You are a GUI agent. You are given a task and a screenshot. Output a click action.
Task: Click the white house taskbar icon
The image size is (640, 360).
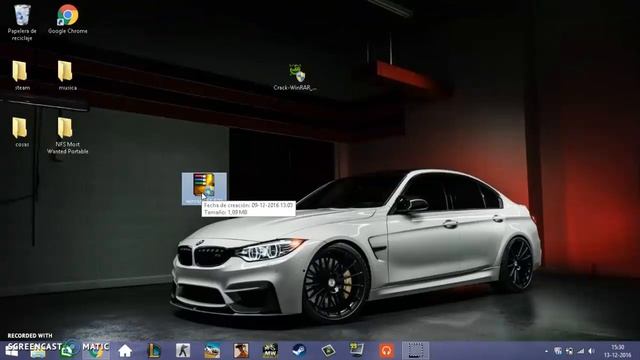pos(125,351)
